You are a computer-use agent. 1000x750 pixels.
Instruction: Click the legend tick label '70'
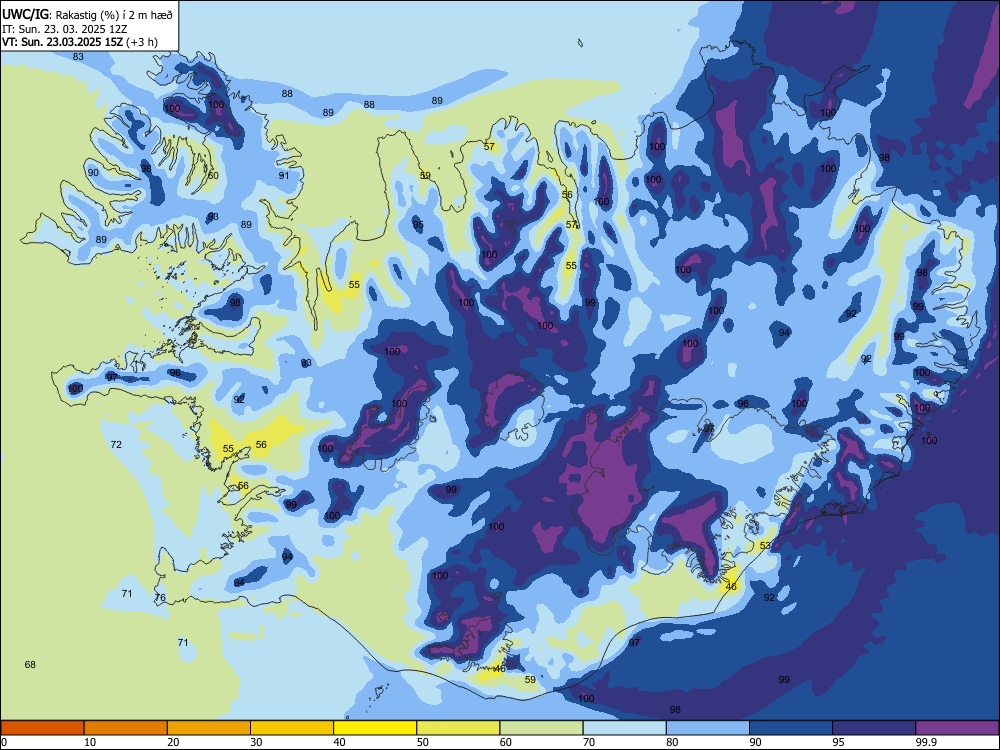point(589,742)
